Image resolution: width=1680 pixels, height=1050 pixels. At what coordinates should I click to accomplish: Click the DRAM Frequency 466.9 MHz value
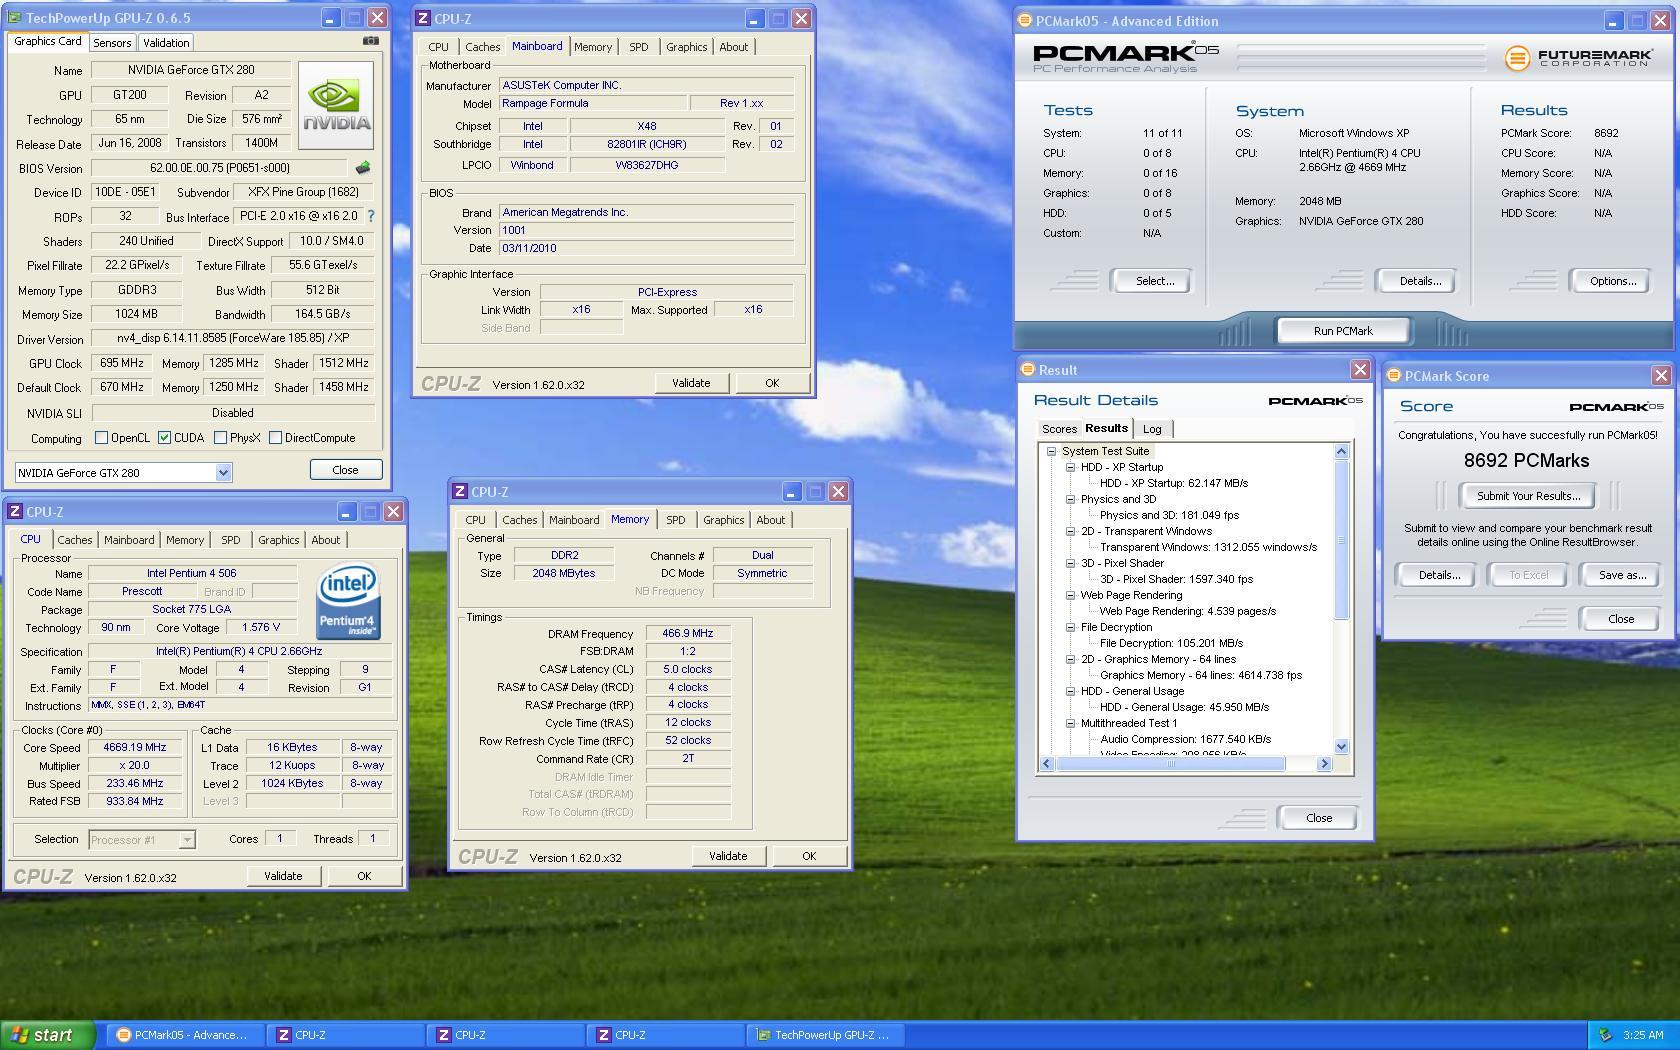(688, 634)
